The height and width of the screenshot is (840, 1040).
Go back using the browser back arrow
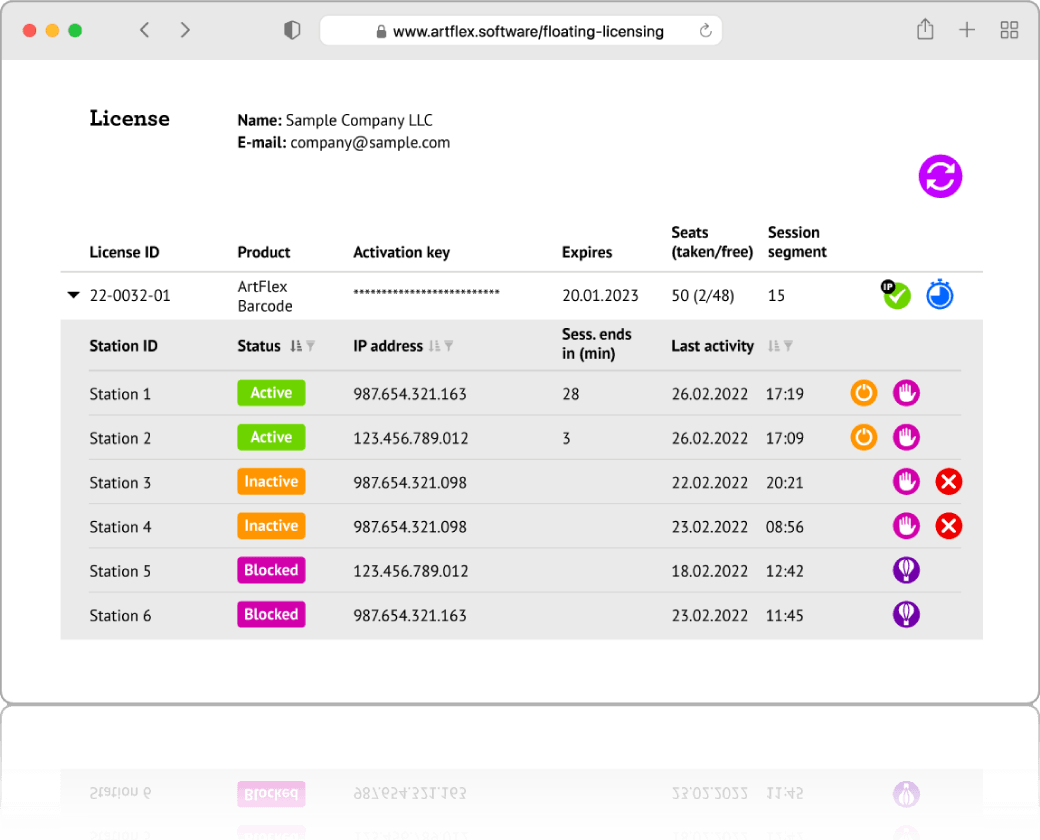(x=145, y=30)
